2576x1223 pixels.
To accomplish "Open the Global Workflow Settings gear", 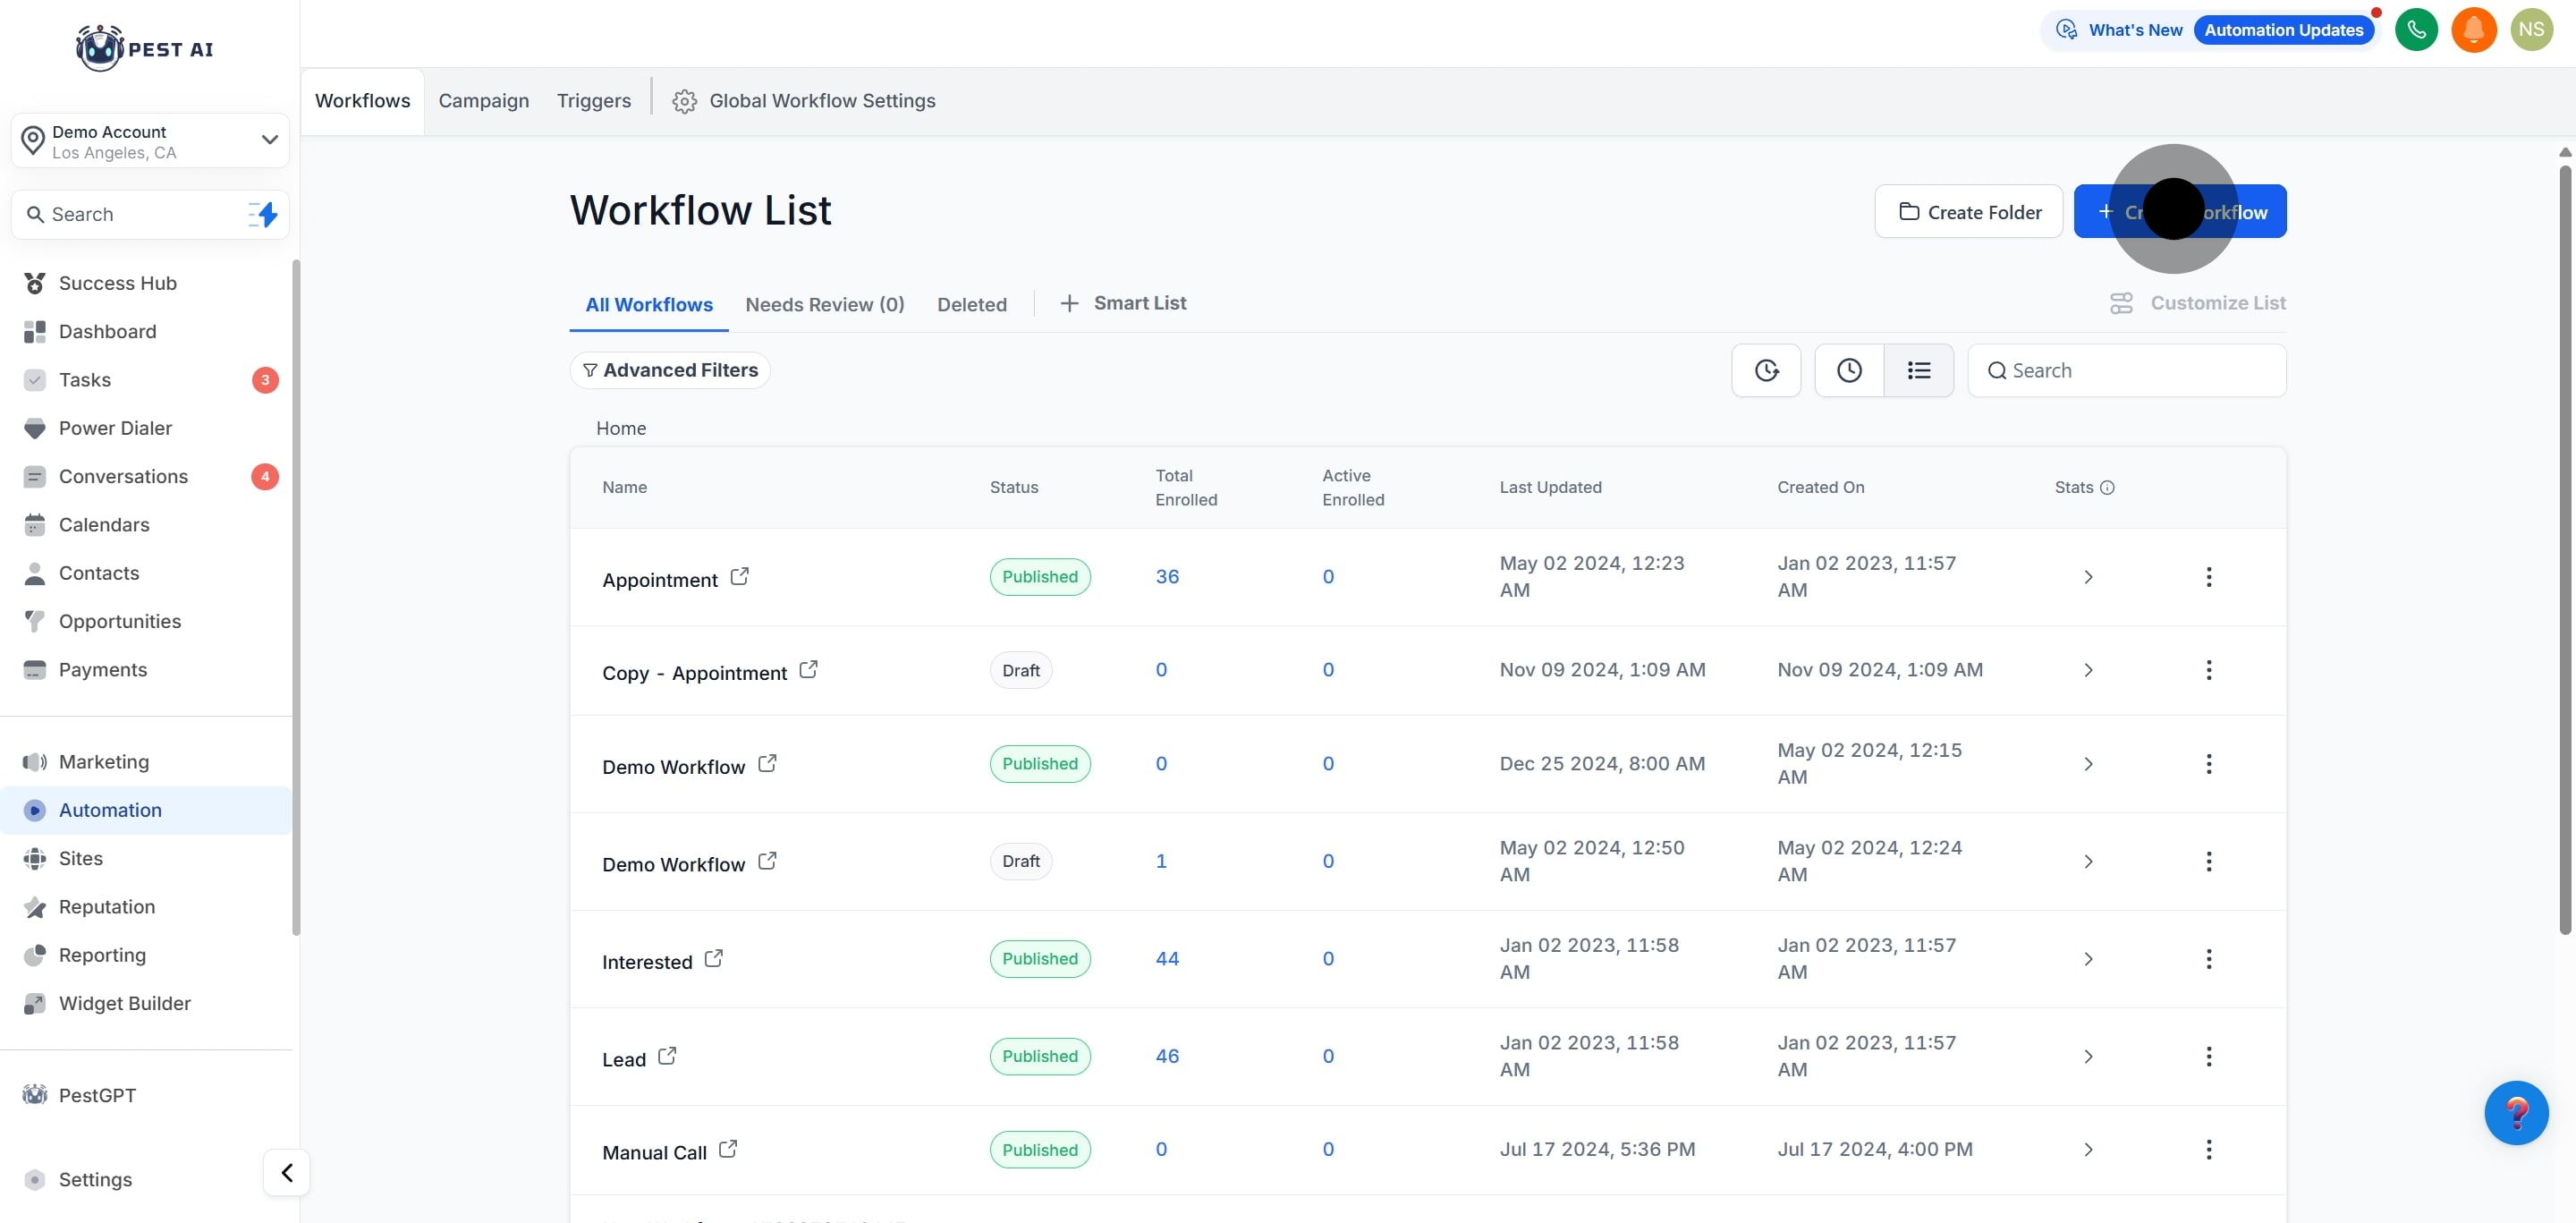I will pos(684,101).
